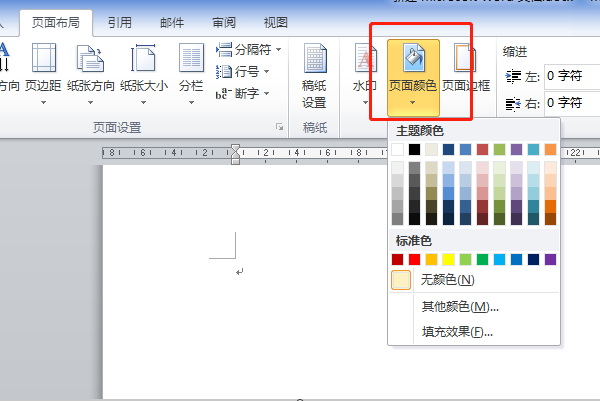Switch to the 页面布局 tab
The image size is (600, 401).
56,23
